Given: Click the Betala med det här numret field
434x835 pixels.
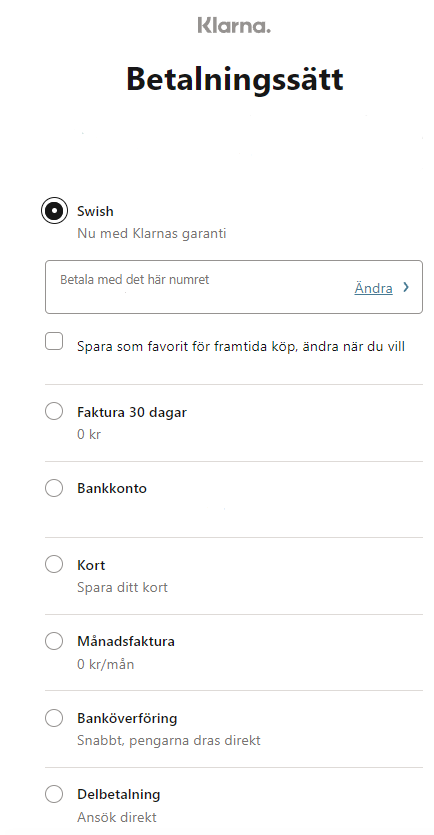Looking at the screenshot, I should [234, 287].
